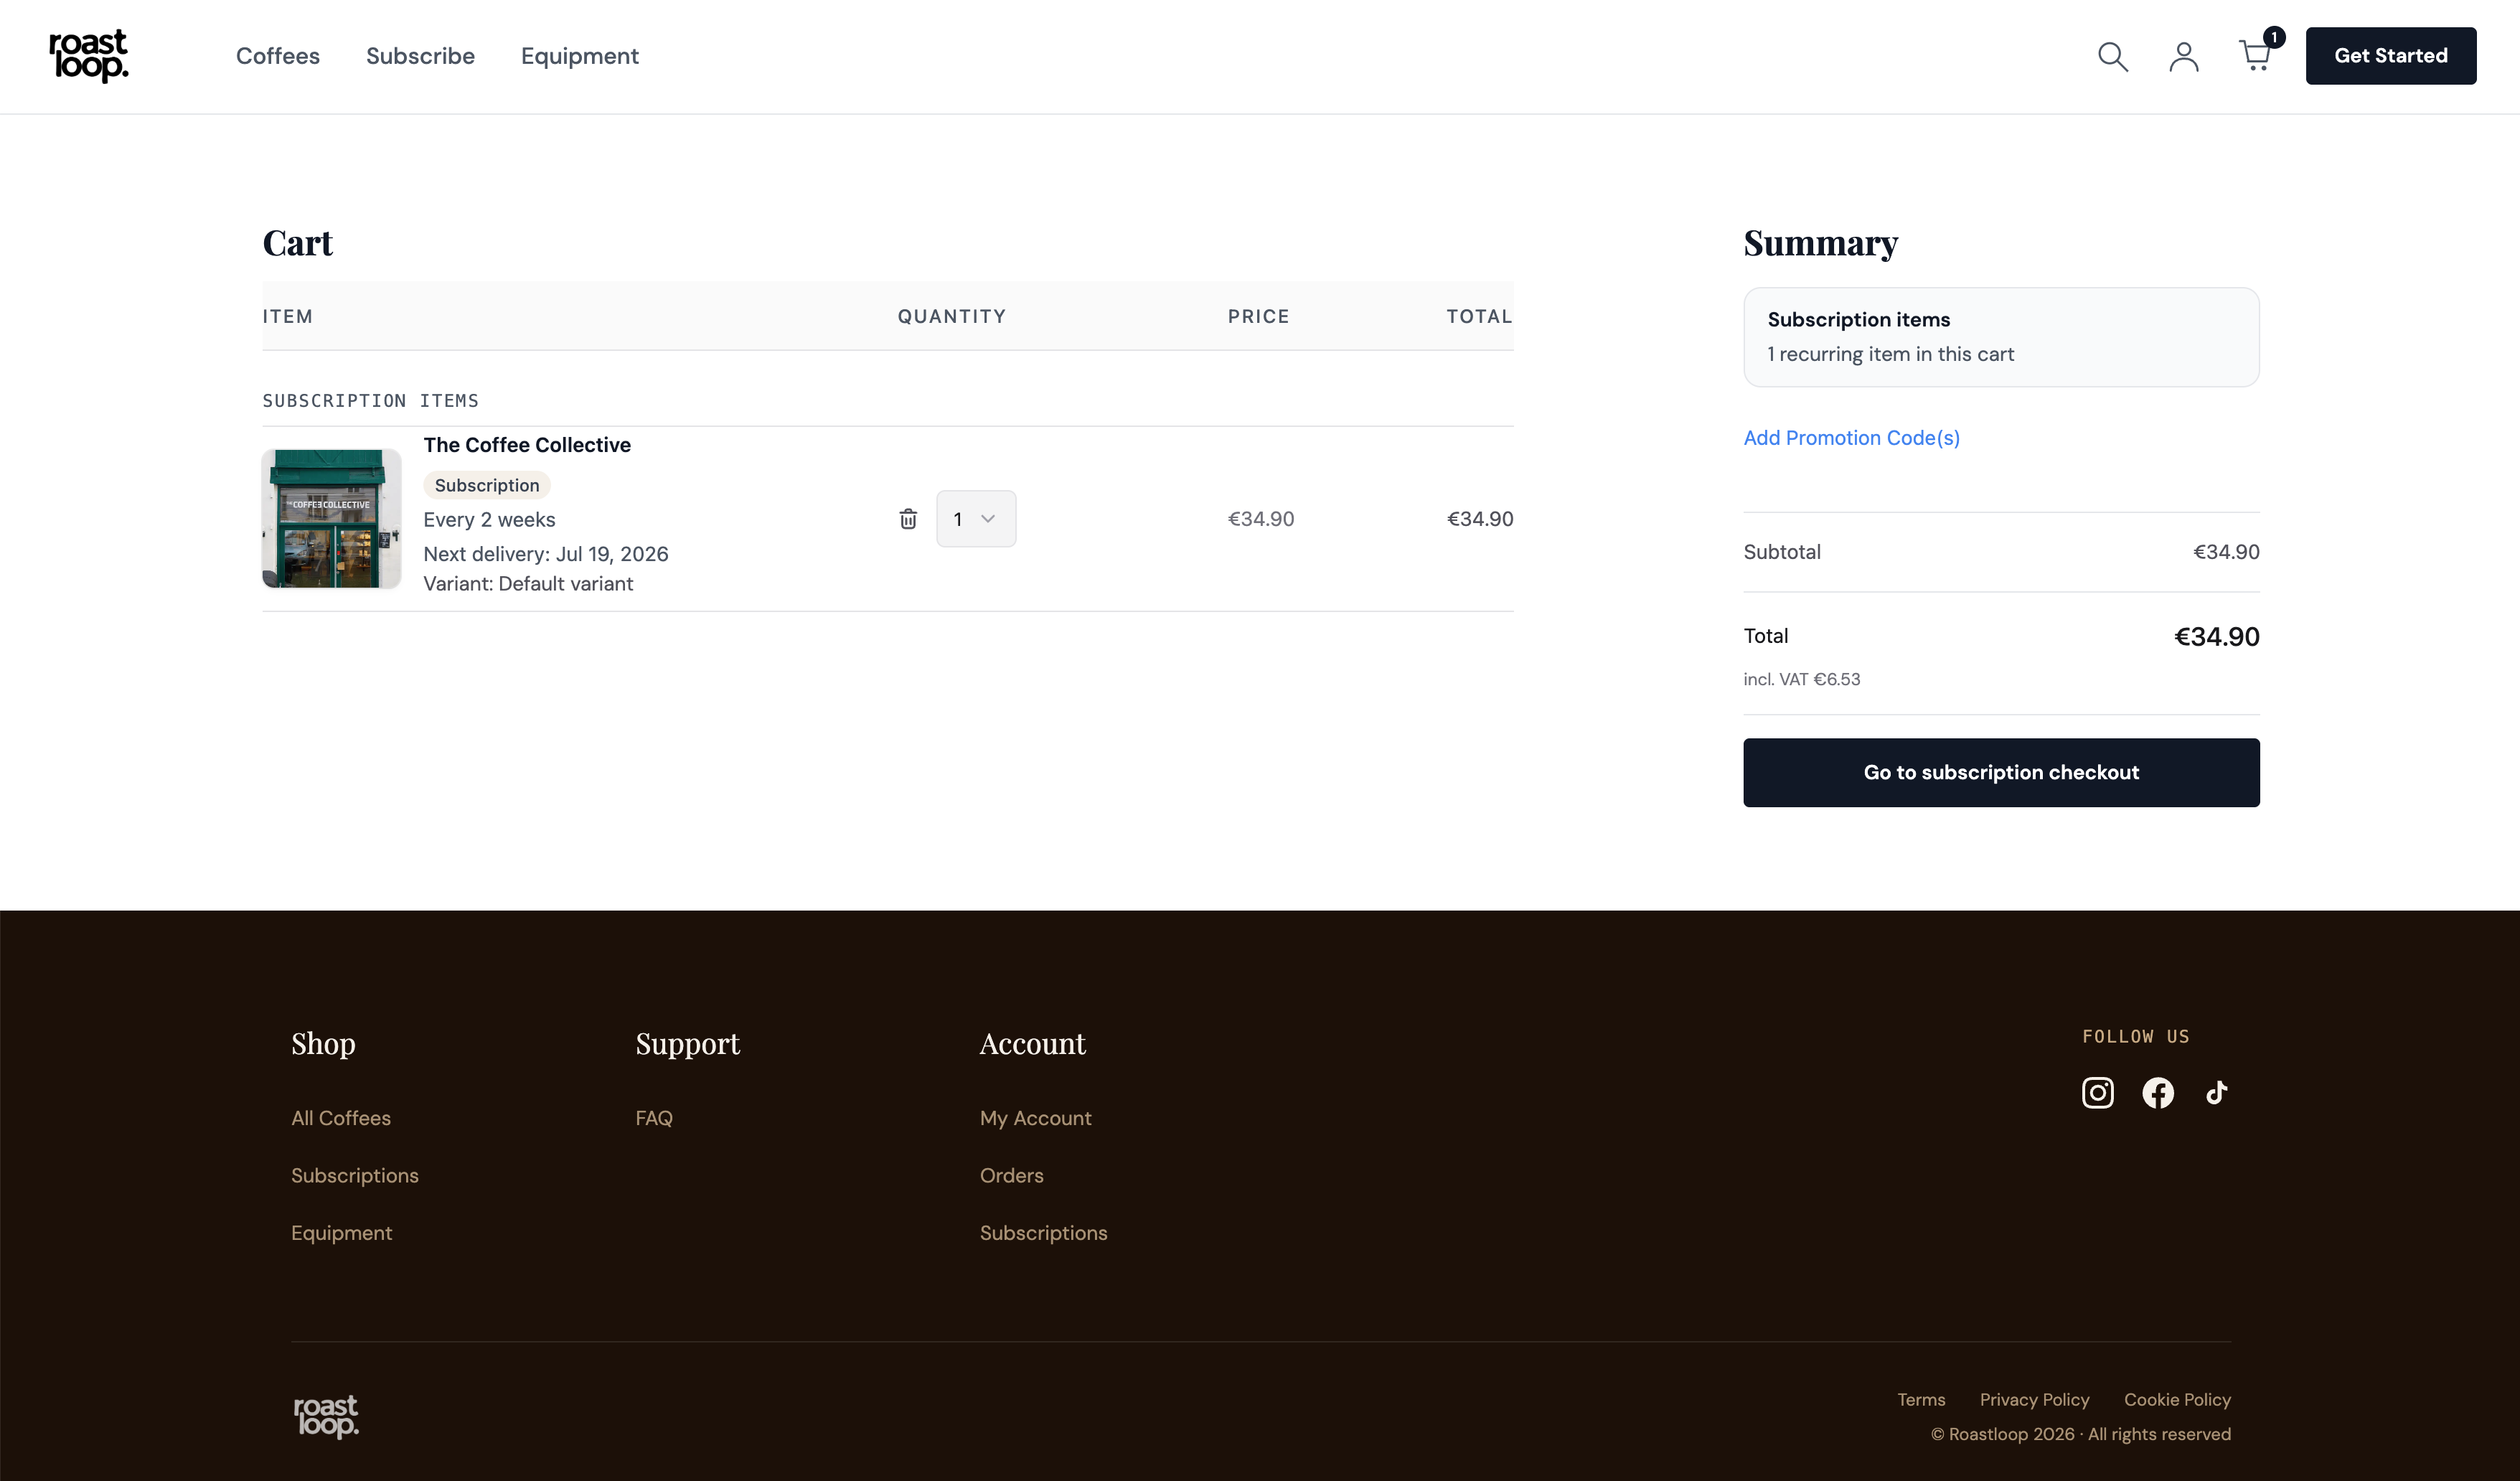
Task: Click 'Next delivery: Jul 19, 2026' text
Action: click(x=546, y=554)
